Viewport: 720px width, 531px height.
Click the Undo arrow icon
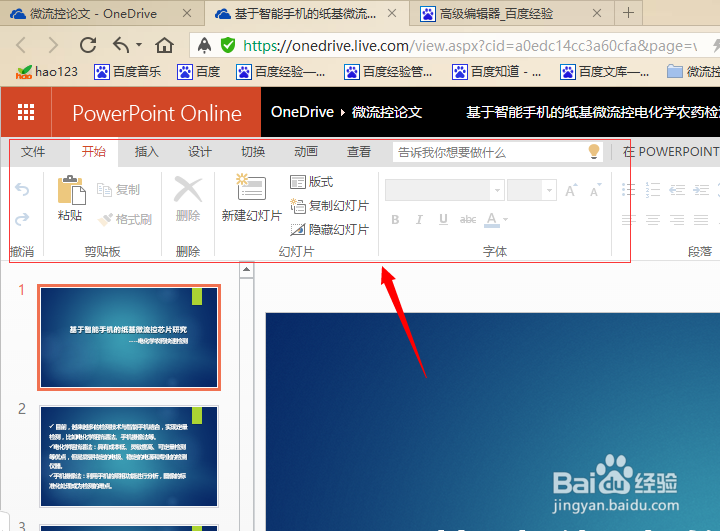tap(22, 189)
